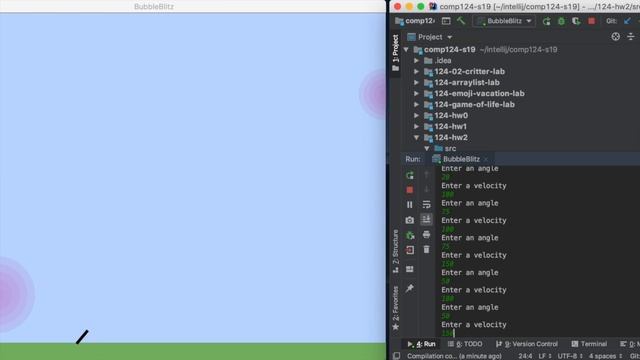
Task: Click the pink bubble at BubbleBlitz left edge
Action: tap(16, 294)
